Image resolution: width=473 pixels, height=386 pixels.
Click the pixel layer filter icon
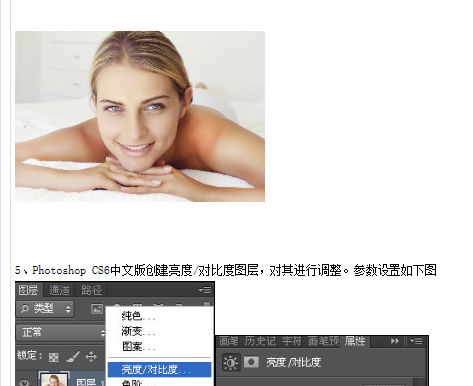click(97, 309)
